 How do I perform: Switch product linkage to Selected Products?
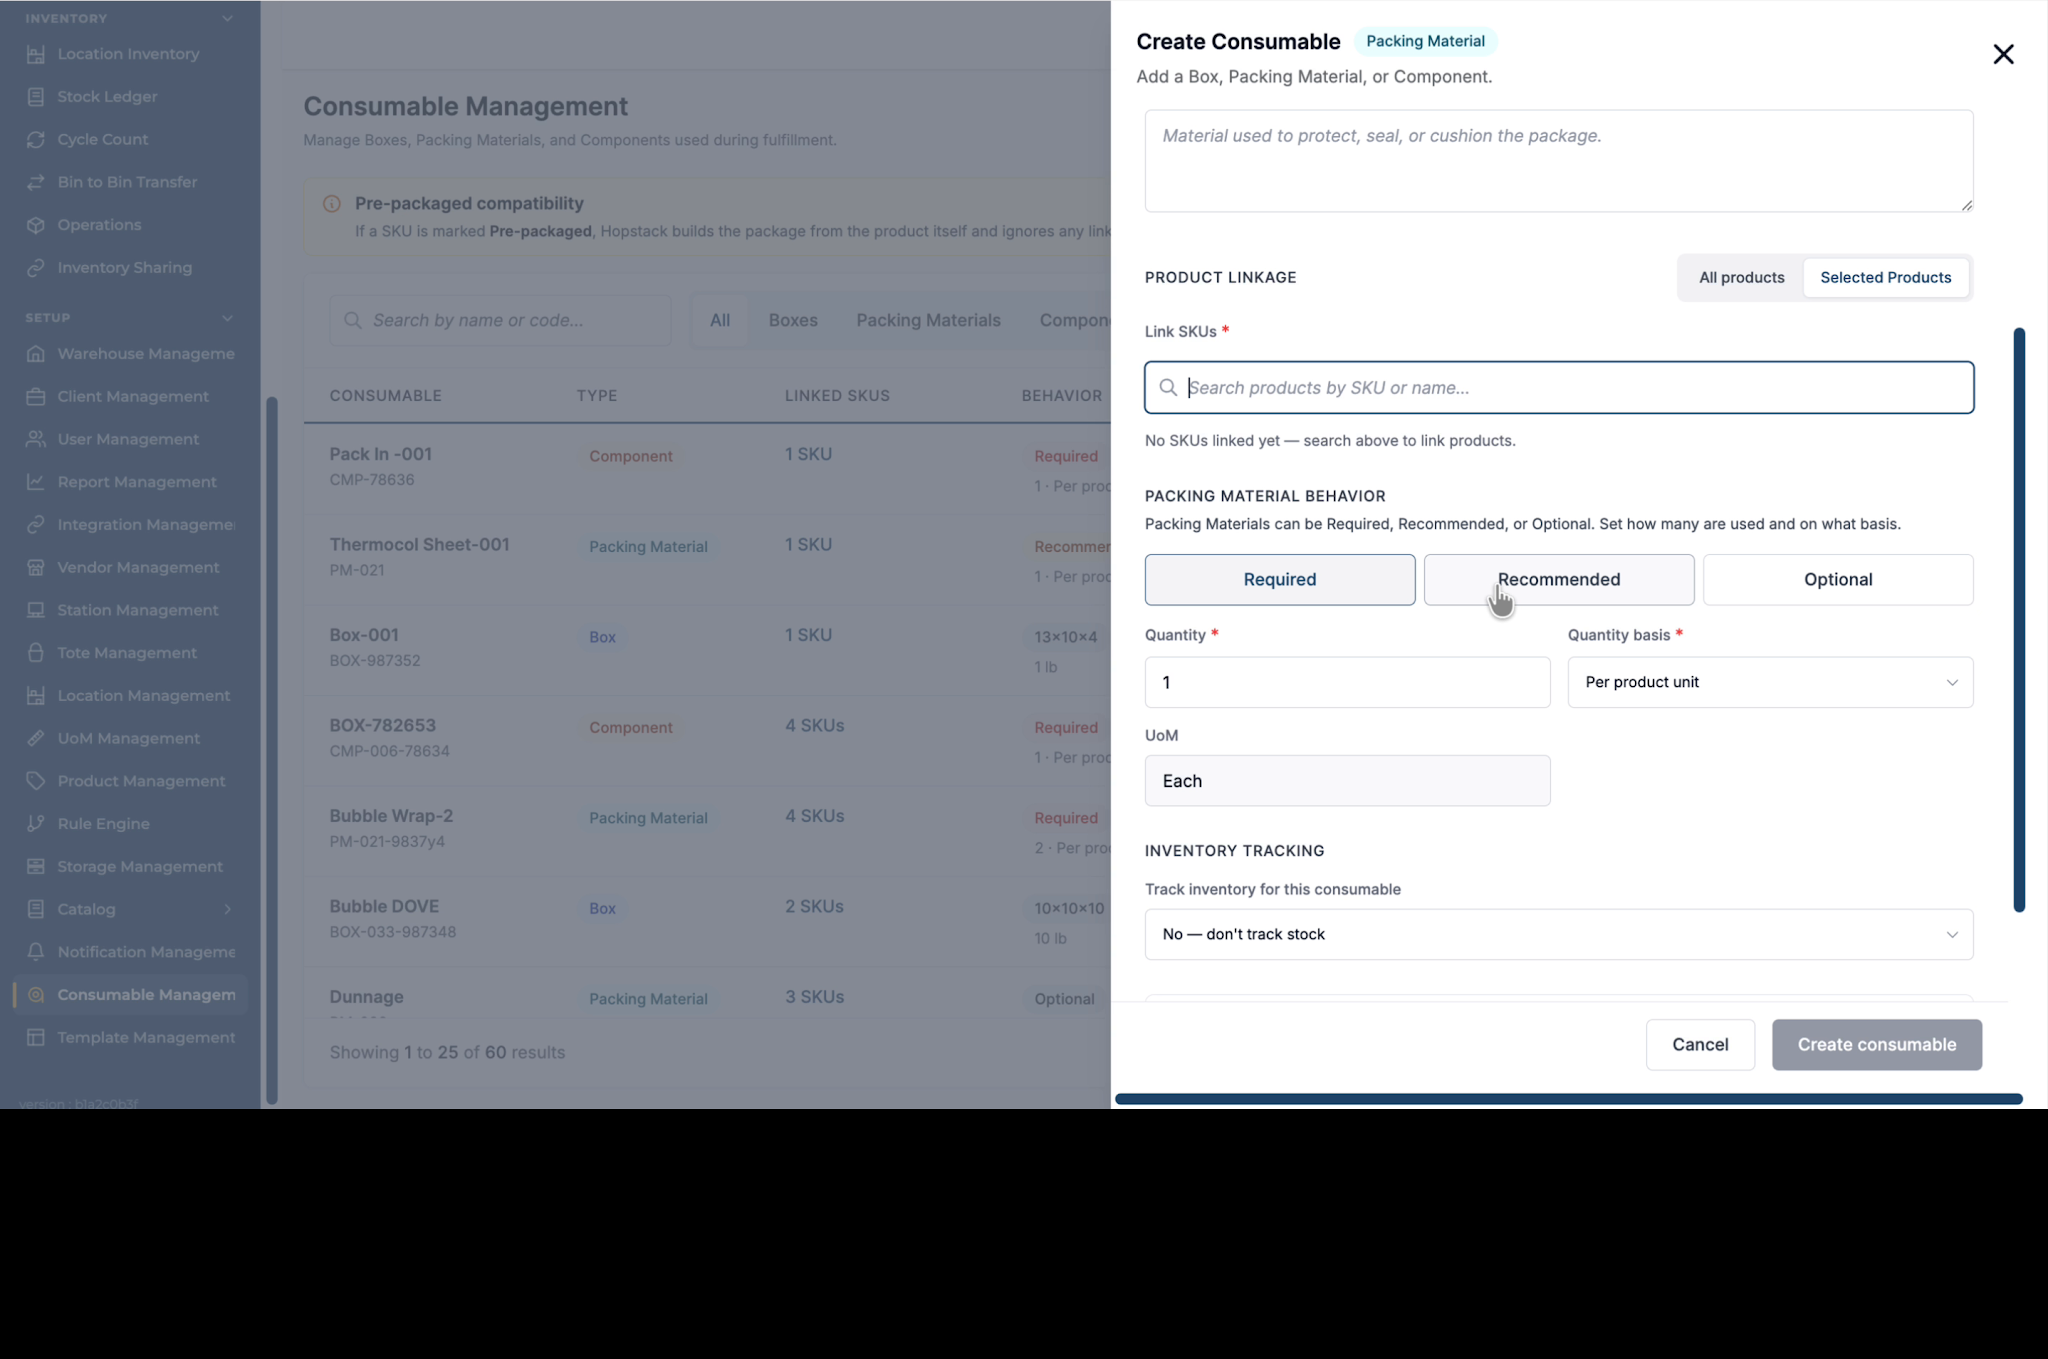[x=1885, y=278]
